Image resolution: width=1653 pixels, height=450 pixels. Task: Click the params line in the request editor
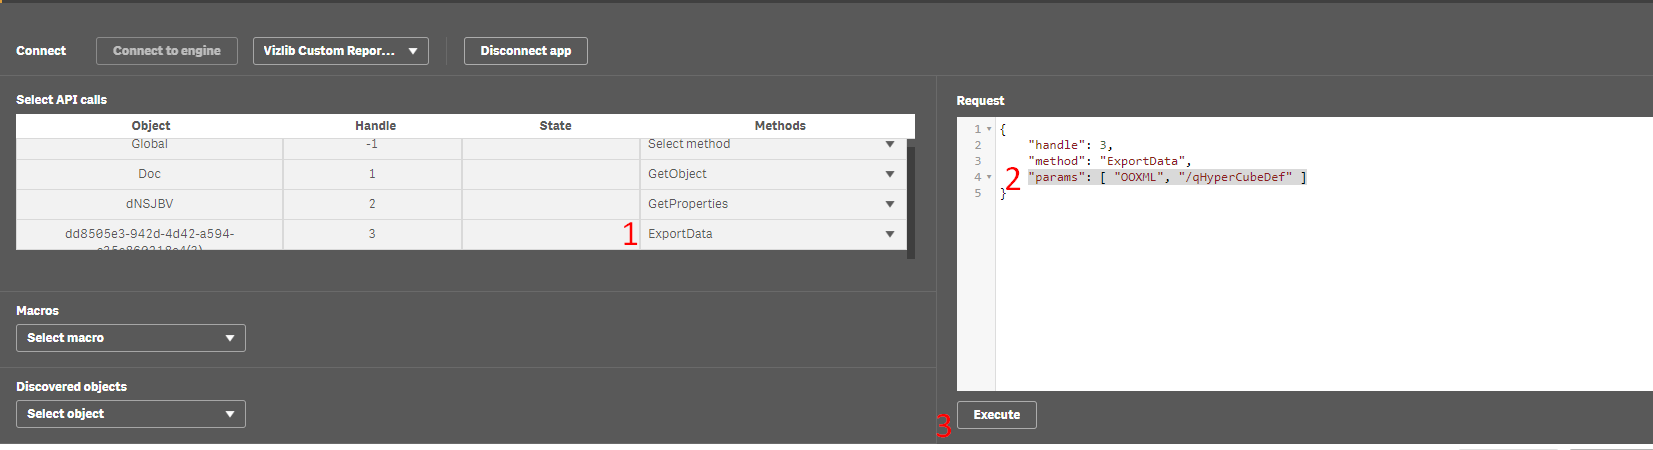[x=1167, y=177]
